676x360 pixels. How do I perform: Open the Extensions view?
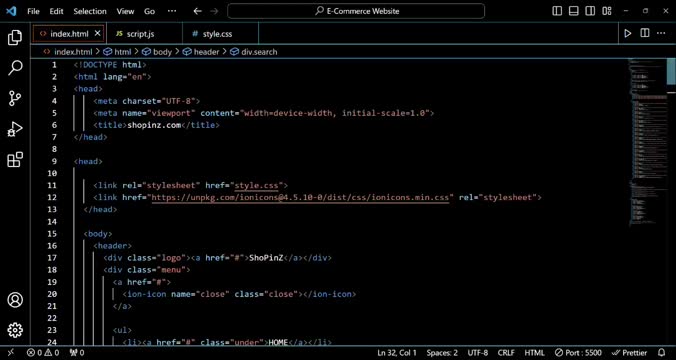click(x=15, y=160)
